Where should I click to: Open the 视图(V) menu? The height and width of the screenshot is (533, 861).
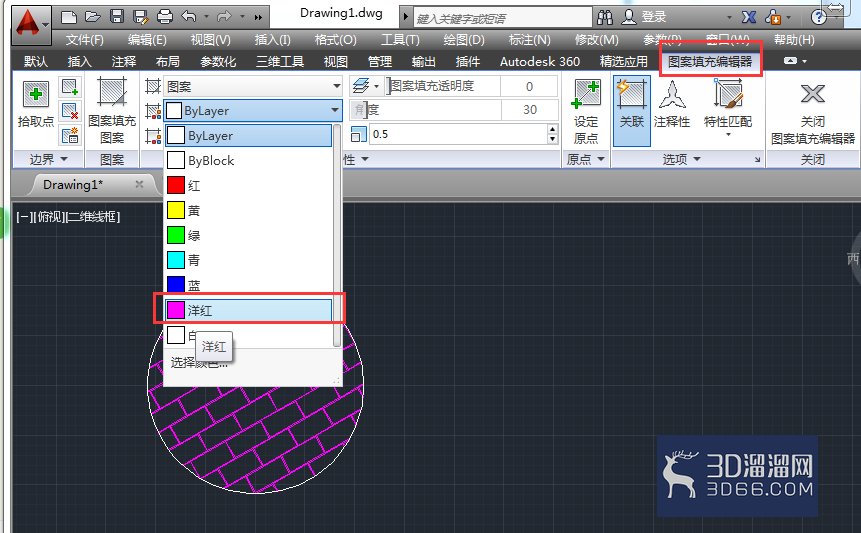(x=210, y=40)
